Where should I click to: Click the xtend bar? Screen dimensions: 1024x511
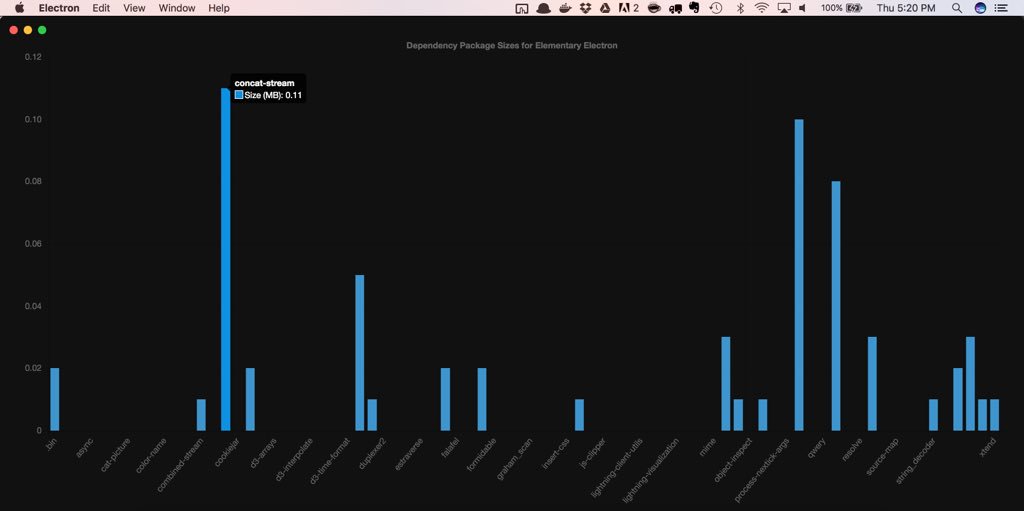(995, 415)
